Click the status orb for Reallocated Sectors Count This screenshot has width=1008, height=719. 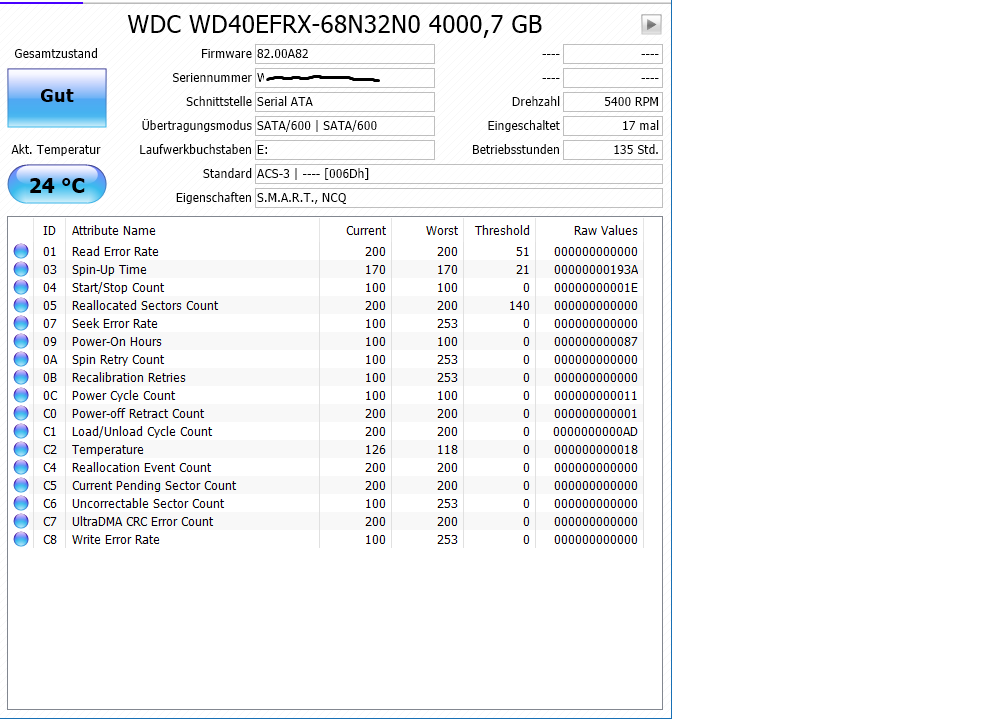pyautogui.click(x=21, y=305)
